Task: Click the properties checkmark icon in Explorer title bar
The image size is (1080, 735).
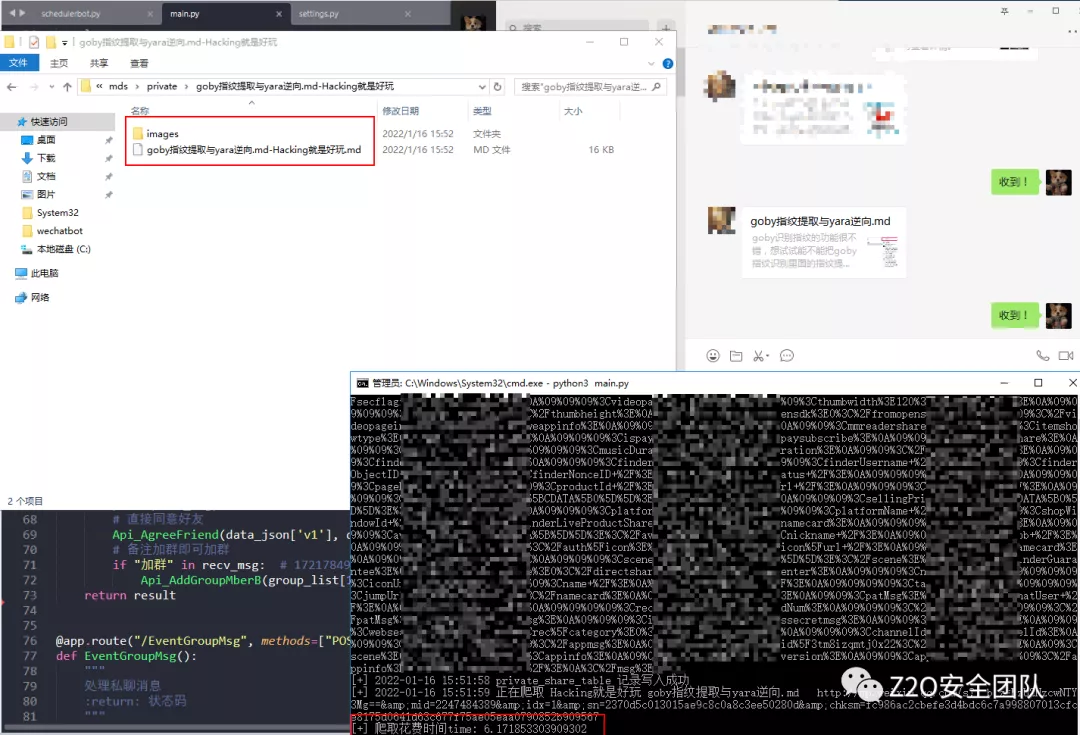Action: pyautogui.click(x=34, y=42)
